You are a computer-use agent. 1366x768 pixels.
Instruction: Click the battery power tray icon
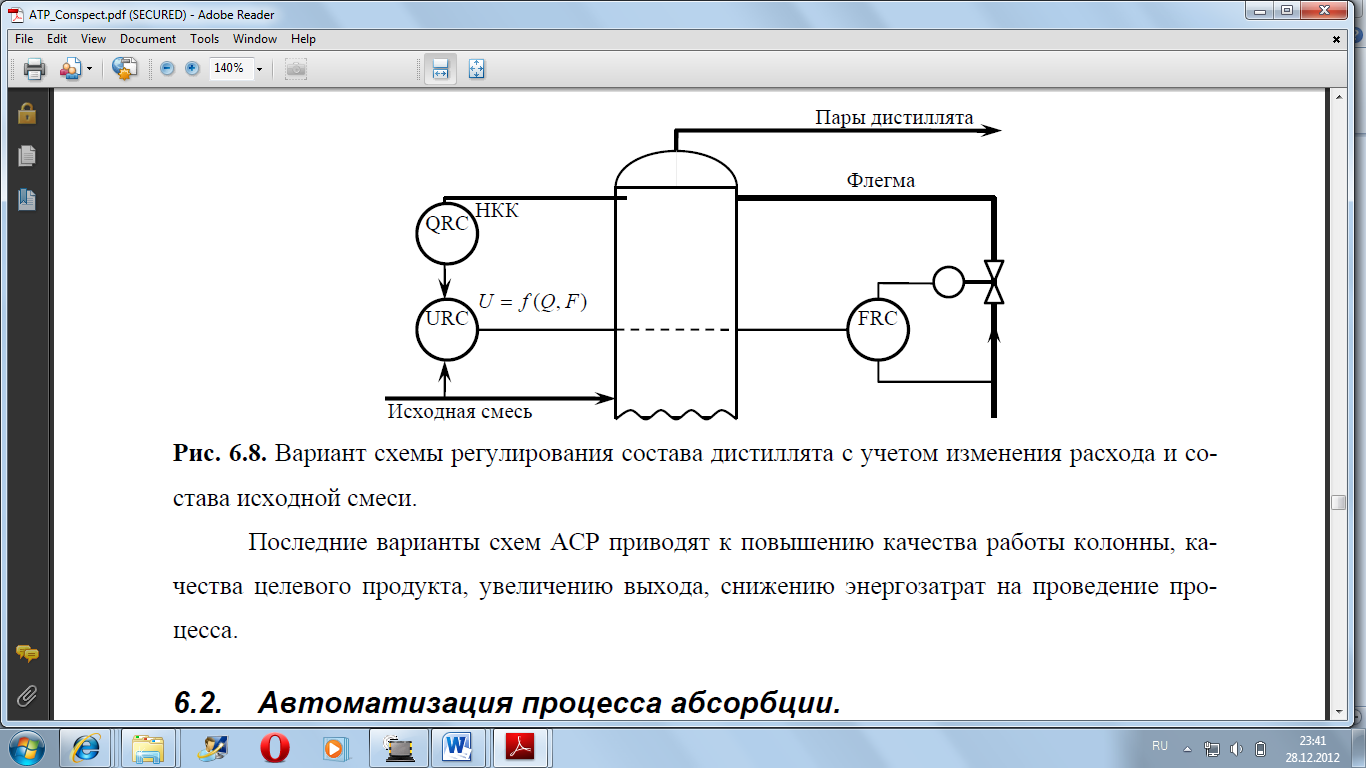click(x=1261, y=747)
